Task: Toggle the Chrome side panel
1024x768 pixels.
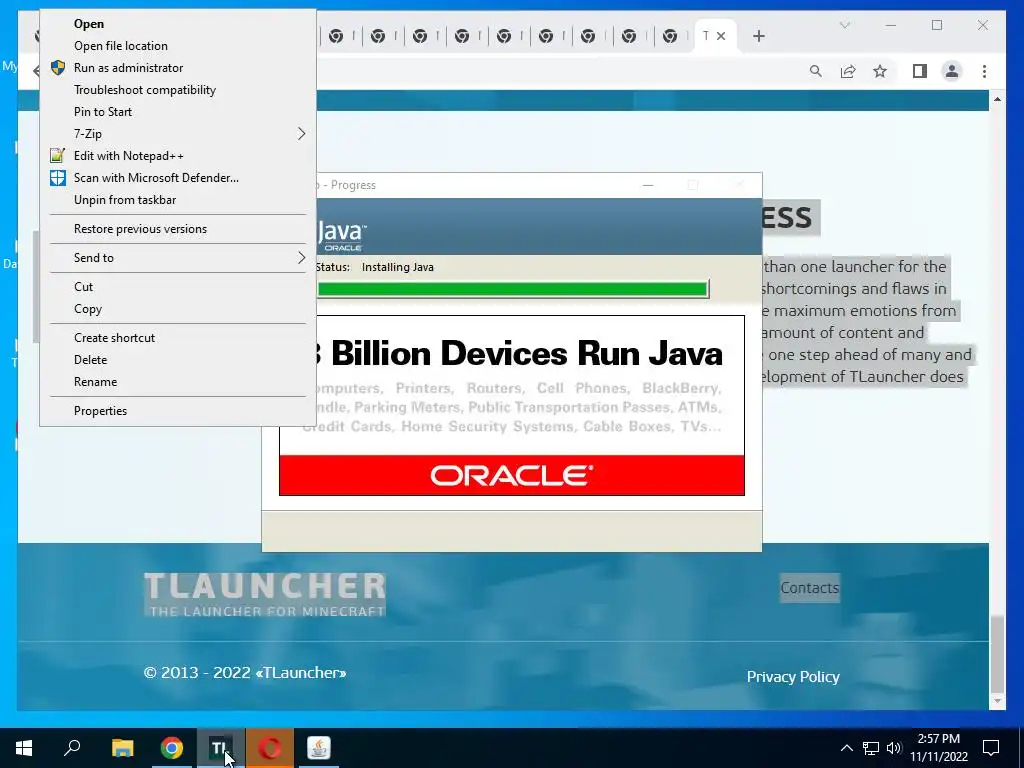Action: (920, 71)
